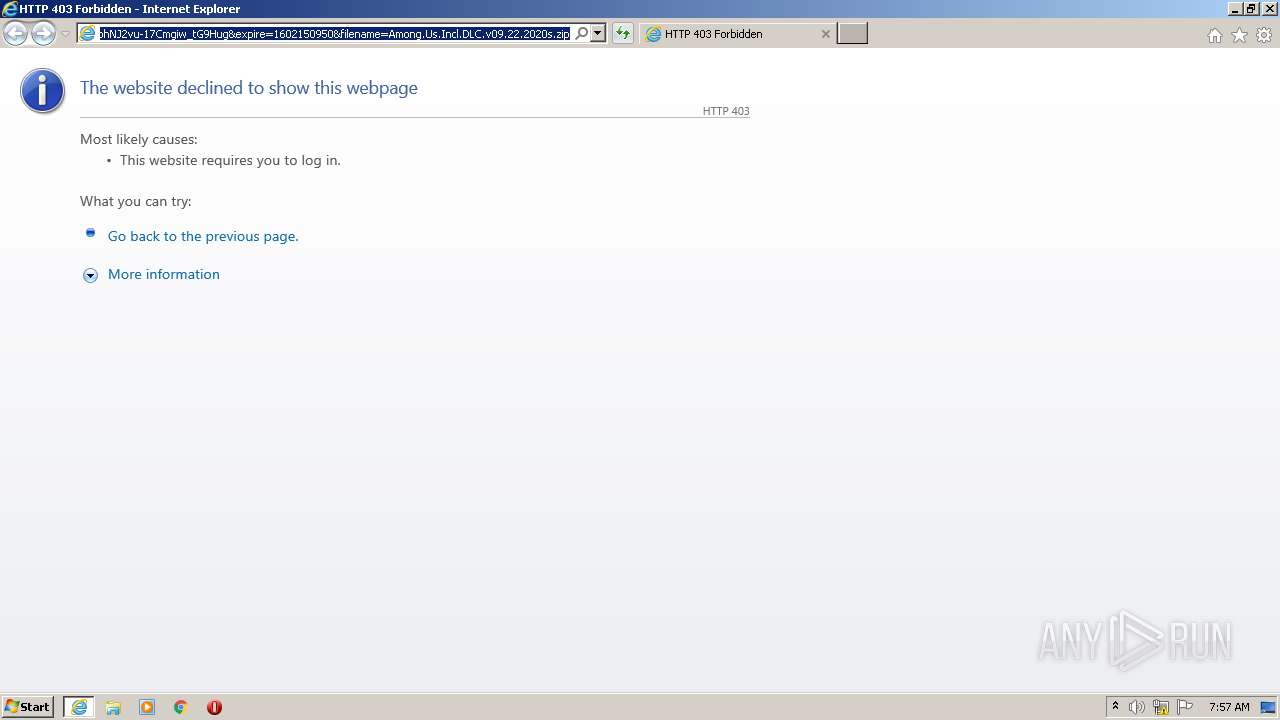The image size is (1280, 720).
Task: Click the volume speaker tray icon
Action: [x=1137, y=707]
